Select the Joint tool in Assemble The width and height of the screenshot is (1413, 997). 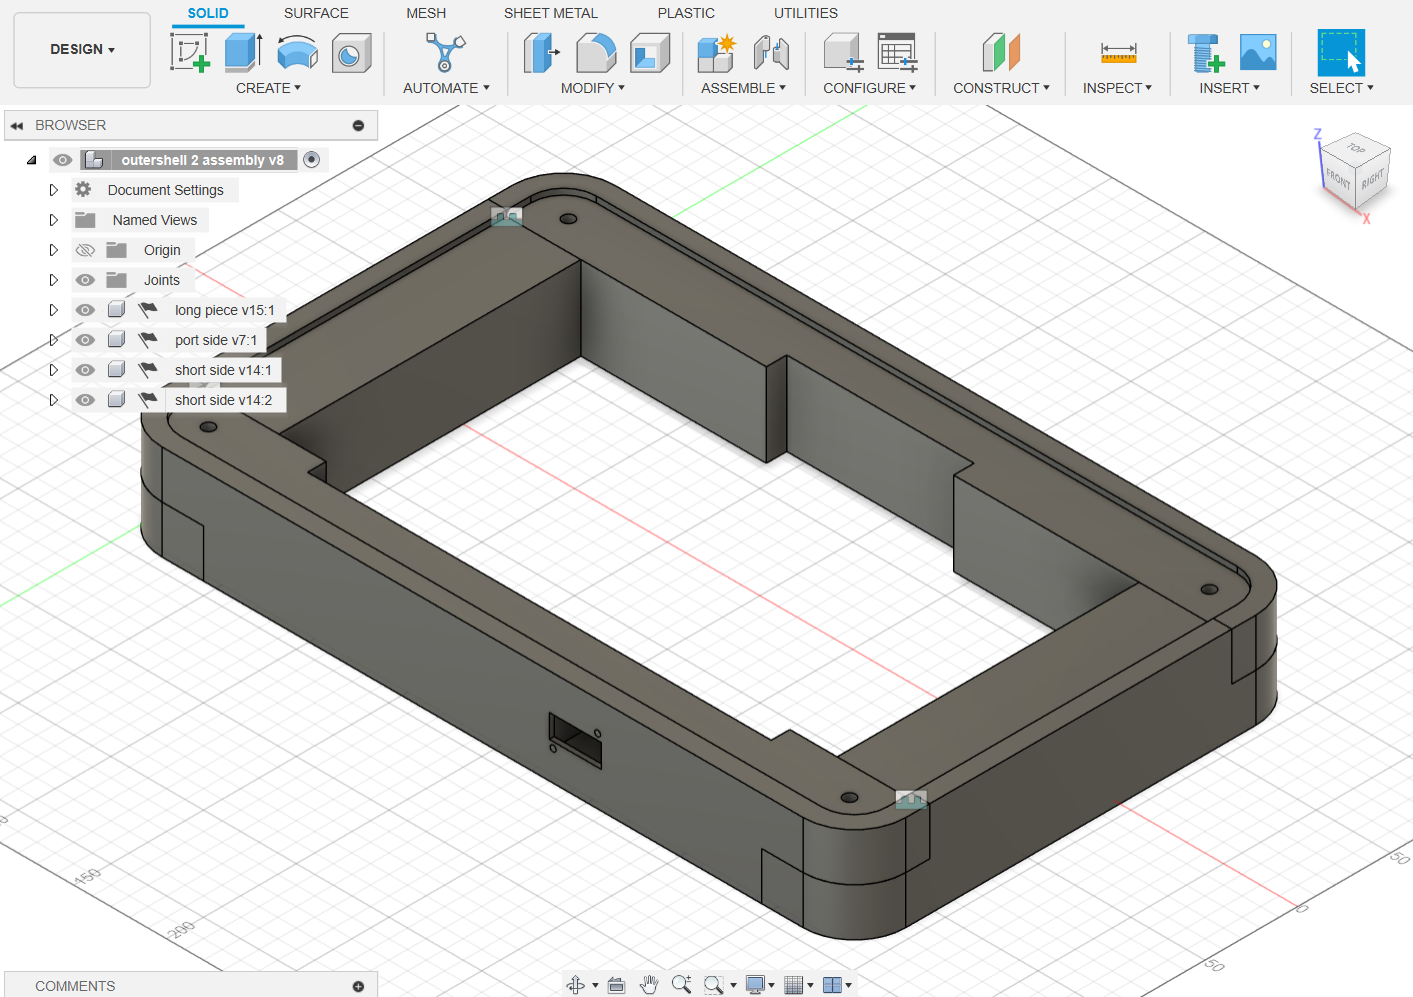(x=771, y=52)
